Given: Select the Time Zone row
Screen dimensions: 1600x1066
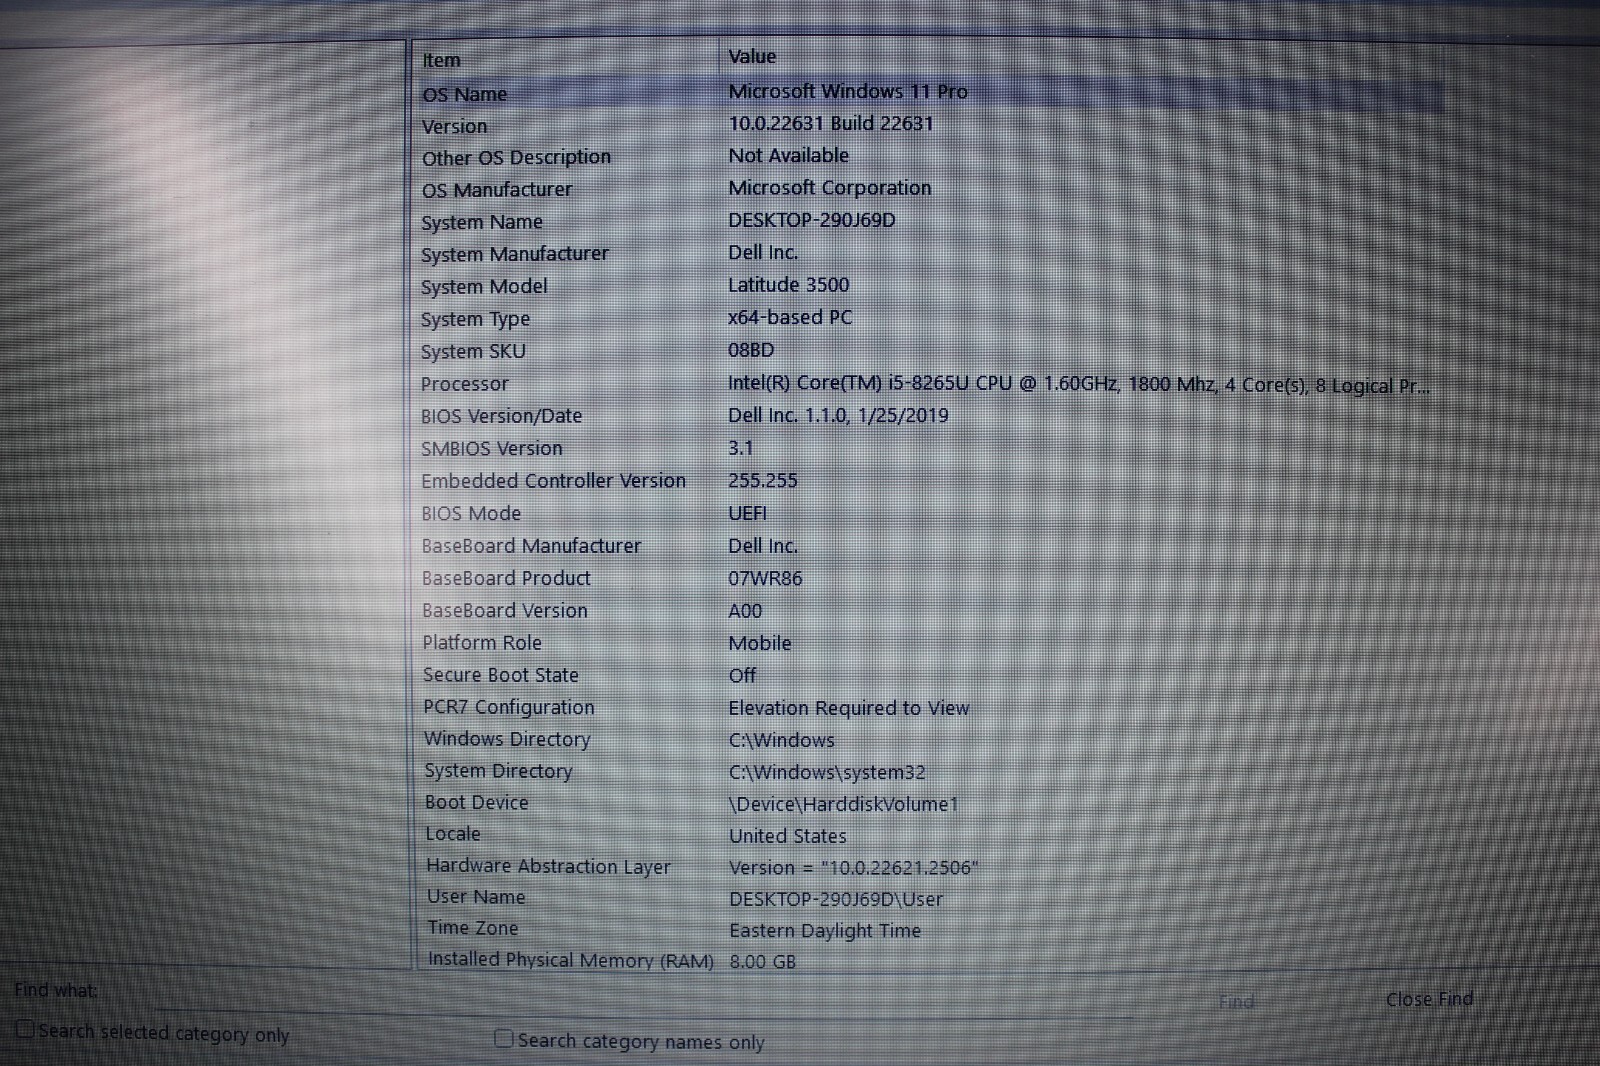Looking at the screenshot, I should (x=472, y=928).
